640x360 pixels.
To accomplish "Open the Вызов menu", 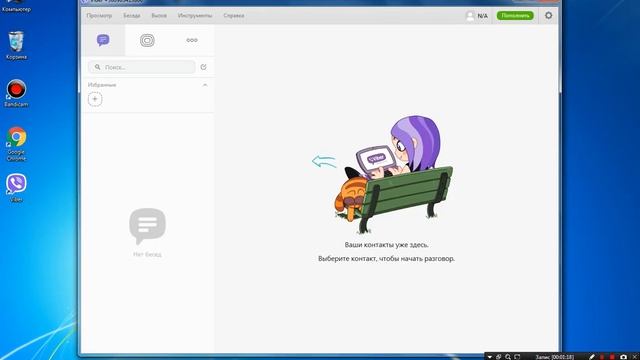I will click(x=159, y=16).
